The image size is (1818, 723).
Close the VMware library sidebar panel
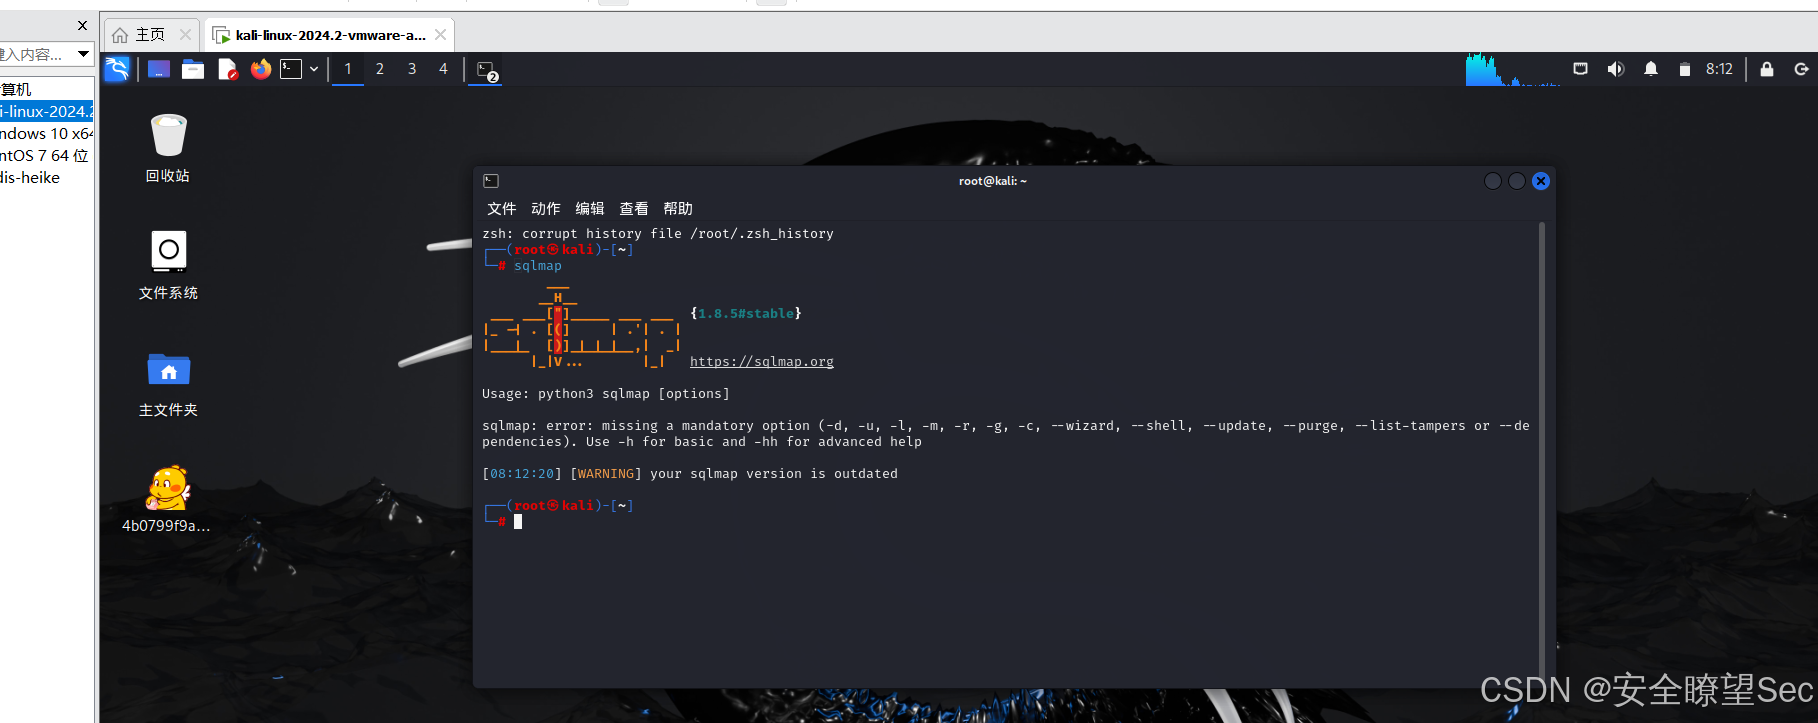coord(83,25)
